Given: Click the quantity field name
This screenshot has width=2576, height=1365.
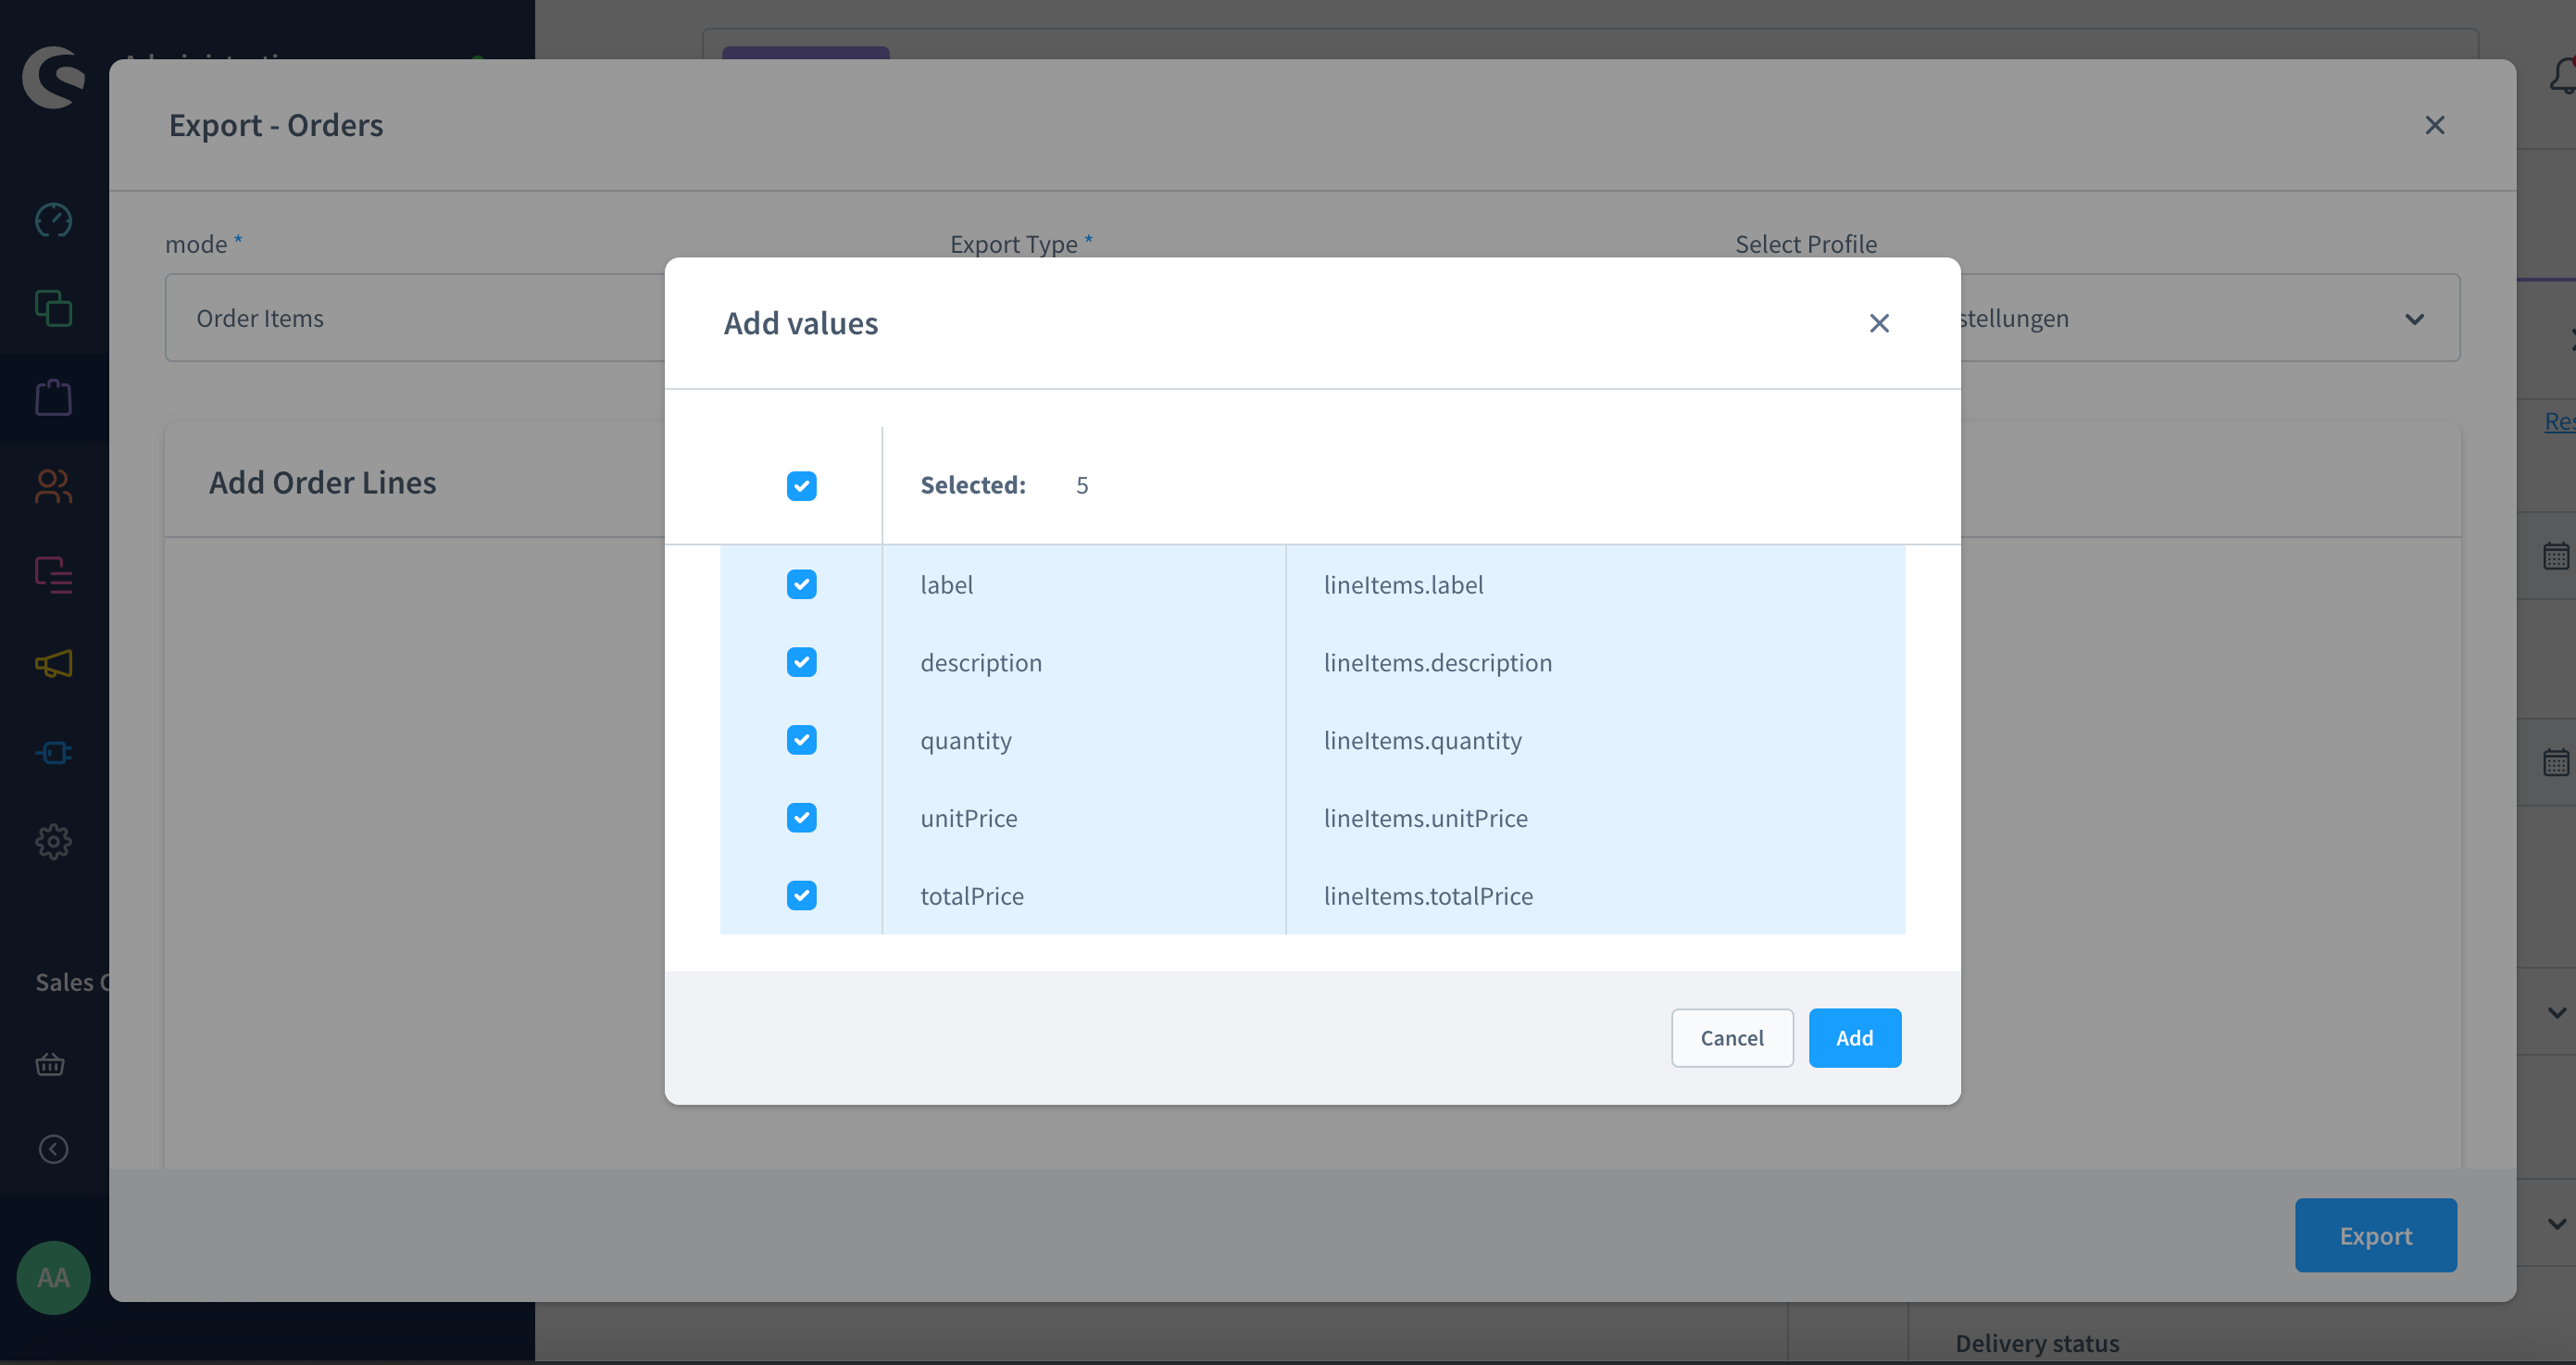Looking at the screenshot, I should click(x=966, y=741).
